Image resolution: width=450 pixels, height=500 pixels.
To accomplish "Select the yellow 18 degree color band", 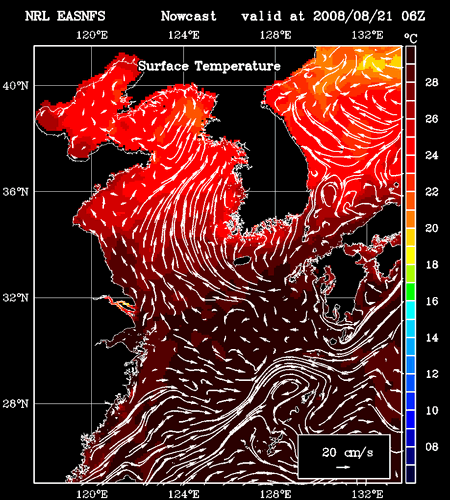I will point(410,256).
